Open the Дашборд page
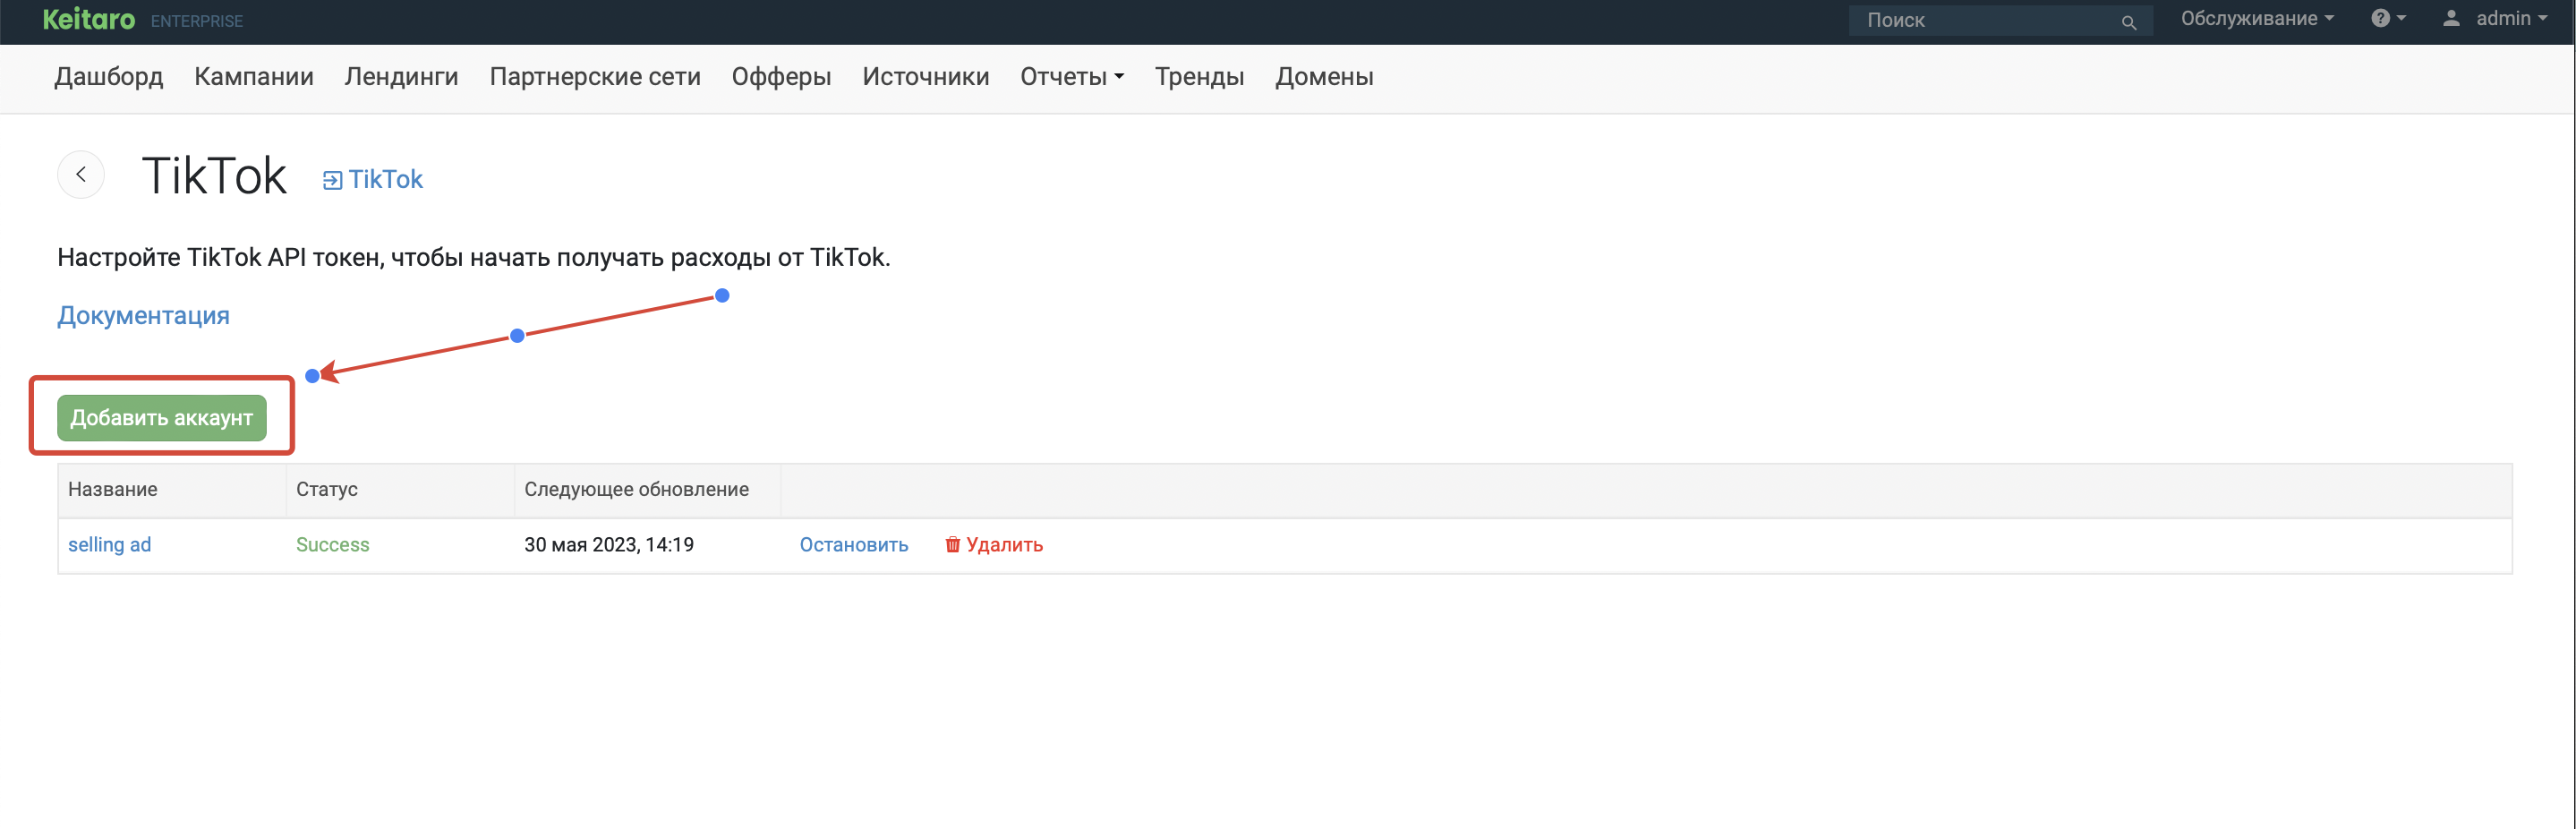This screenshot has height=829, width=2576. point(109,77)
